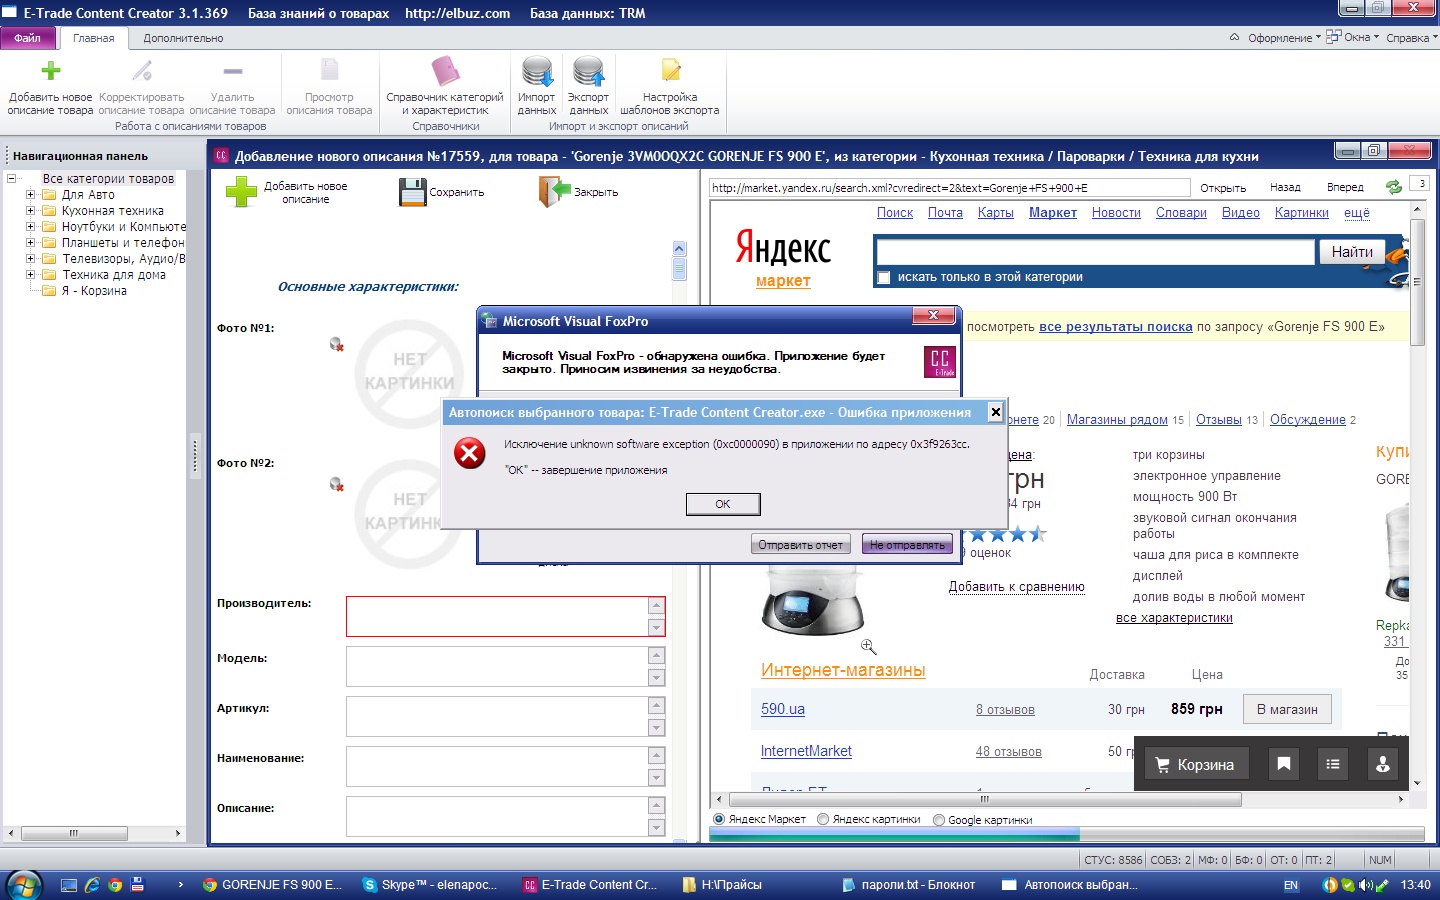Select the Google картинки radio button
1440x900 pixels.
click(938, 819)
